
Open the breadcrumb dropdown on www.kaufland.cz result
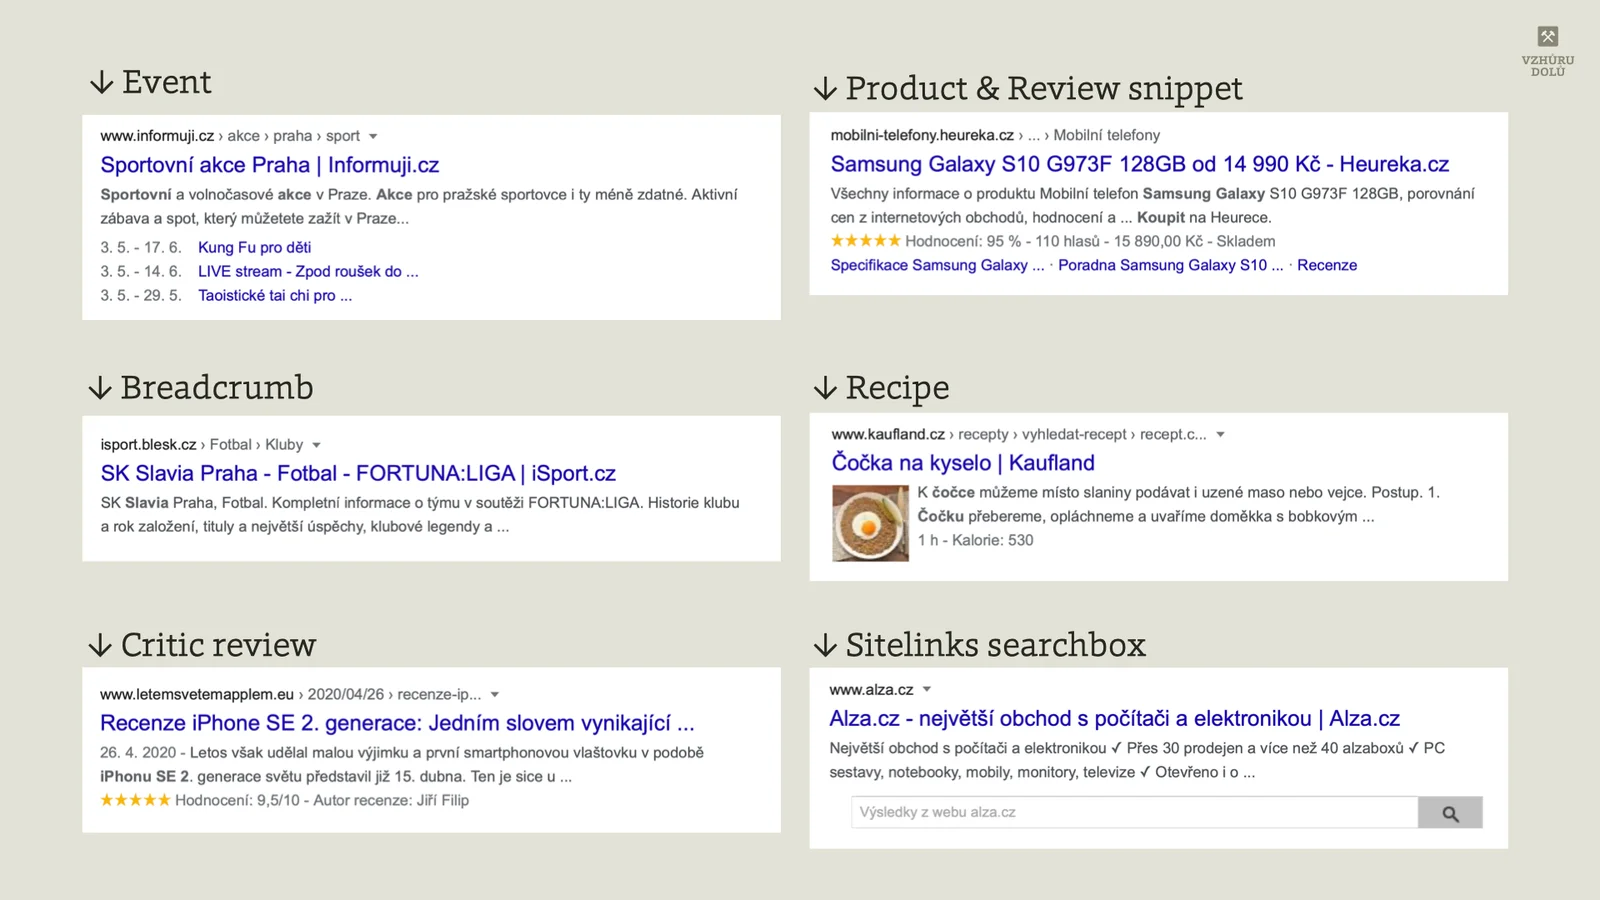click(1221, 434)
